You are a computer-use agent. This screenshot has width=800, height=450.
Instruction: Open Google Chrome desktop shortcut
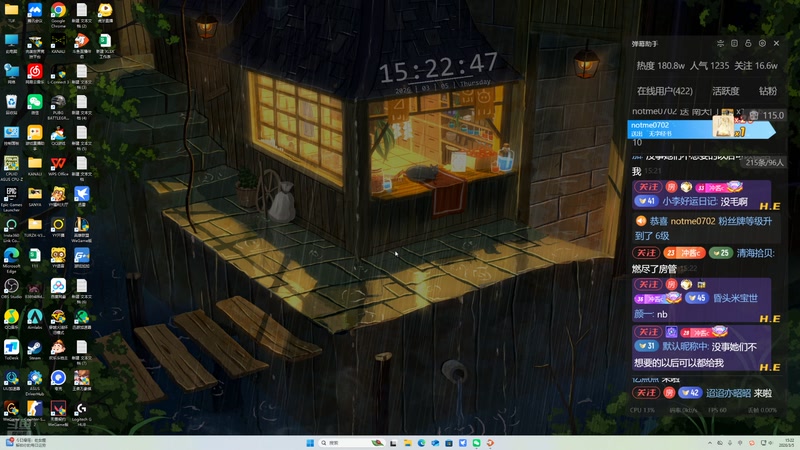(x=58, y=13)
